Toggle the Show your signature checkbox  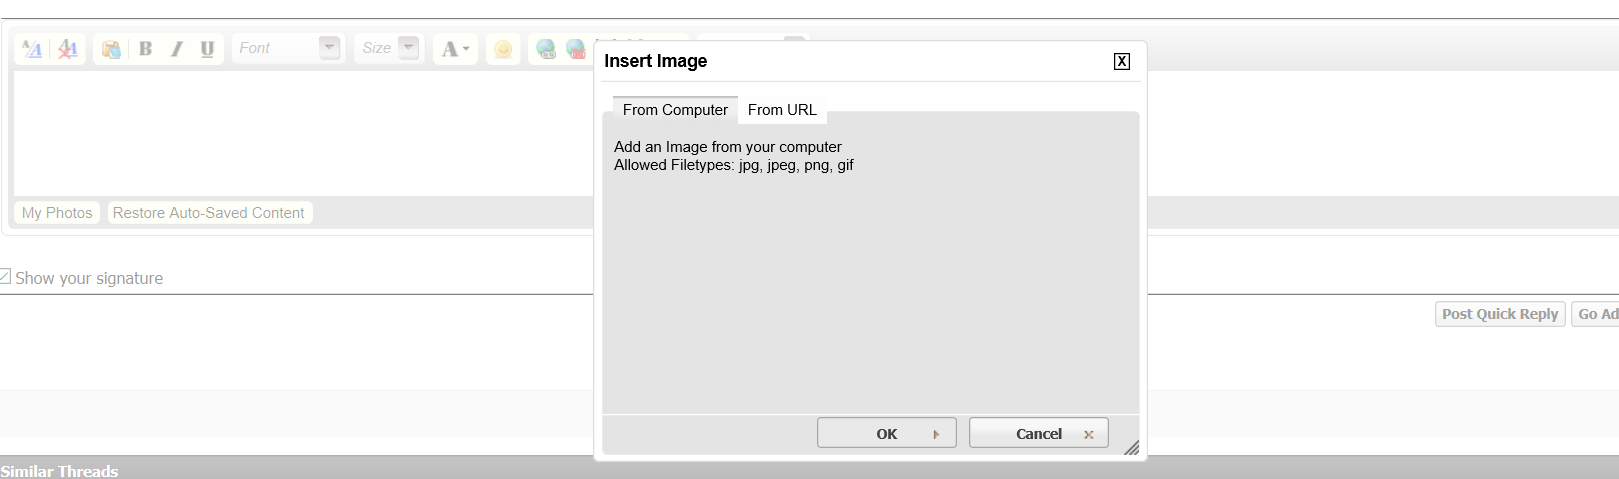click(x=5, y=277)
